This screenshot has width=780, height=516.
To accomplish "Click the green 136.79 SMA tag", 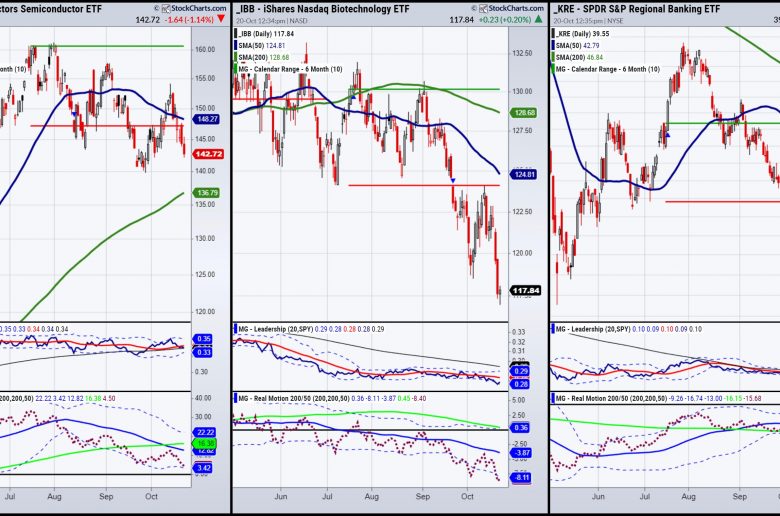I will (208, 193).
